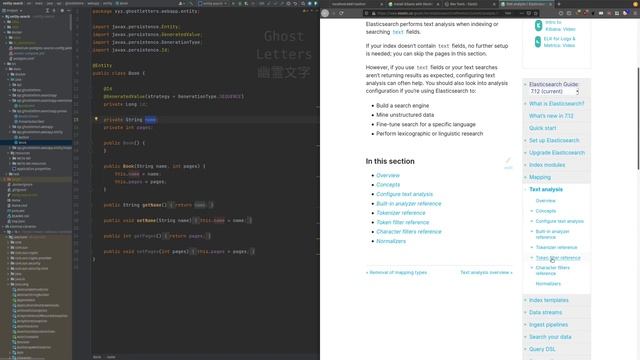Open Tokenizer reference in sidebar
640x360 pixels.
(556, 247)
